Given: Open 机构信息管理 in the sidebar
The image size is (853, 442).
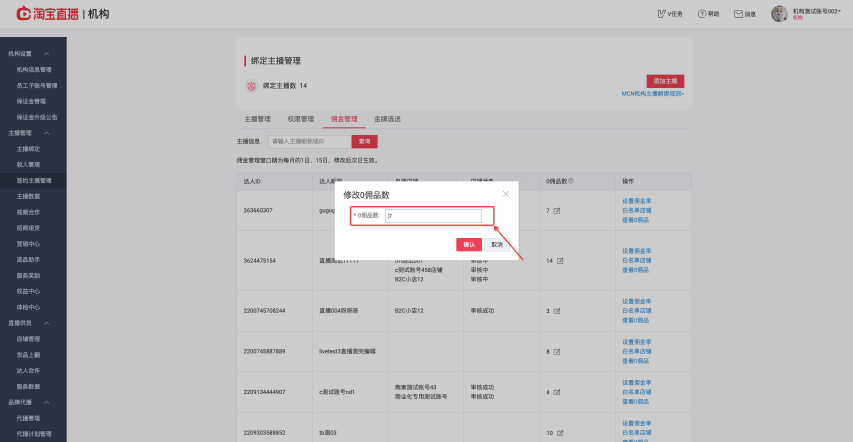Looking at the screenshot, I should coord(34,70).
